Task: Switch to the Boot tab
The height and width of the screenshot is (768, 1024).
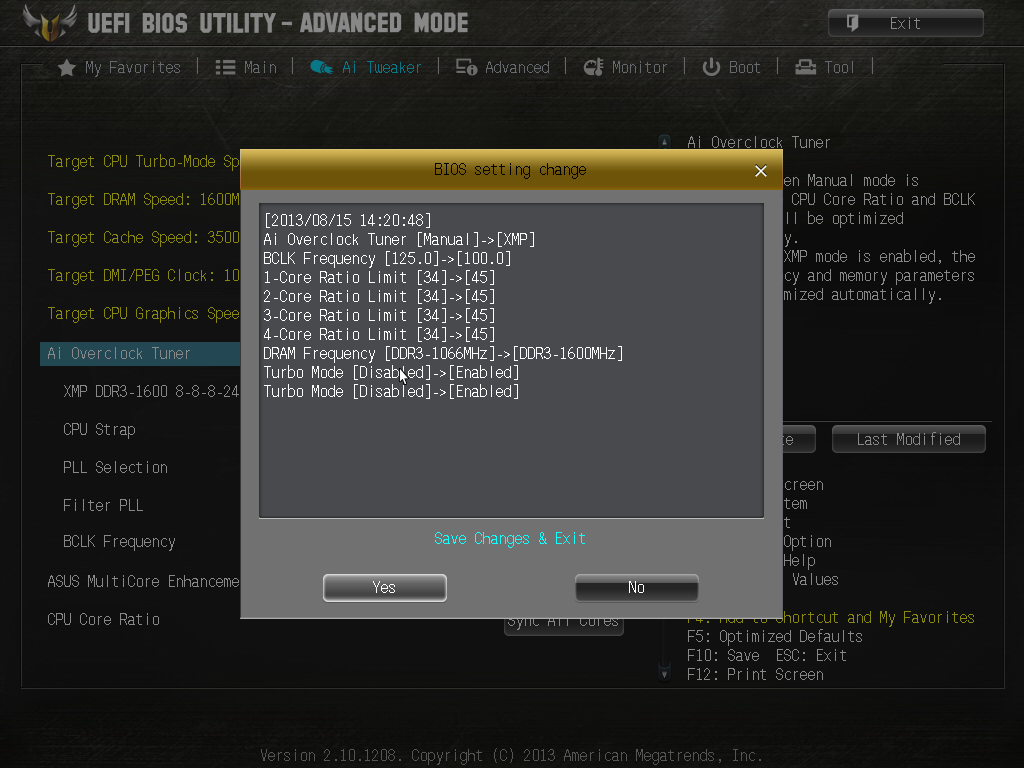Action: (731, 67)
